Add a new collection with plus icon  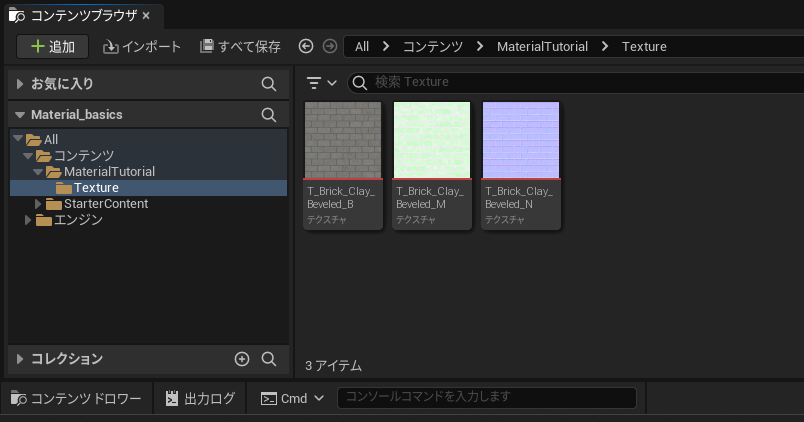[x=241, y=359]
